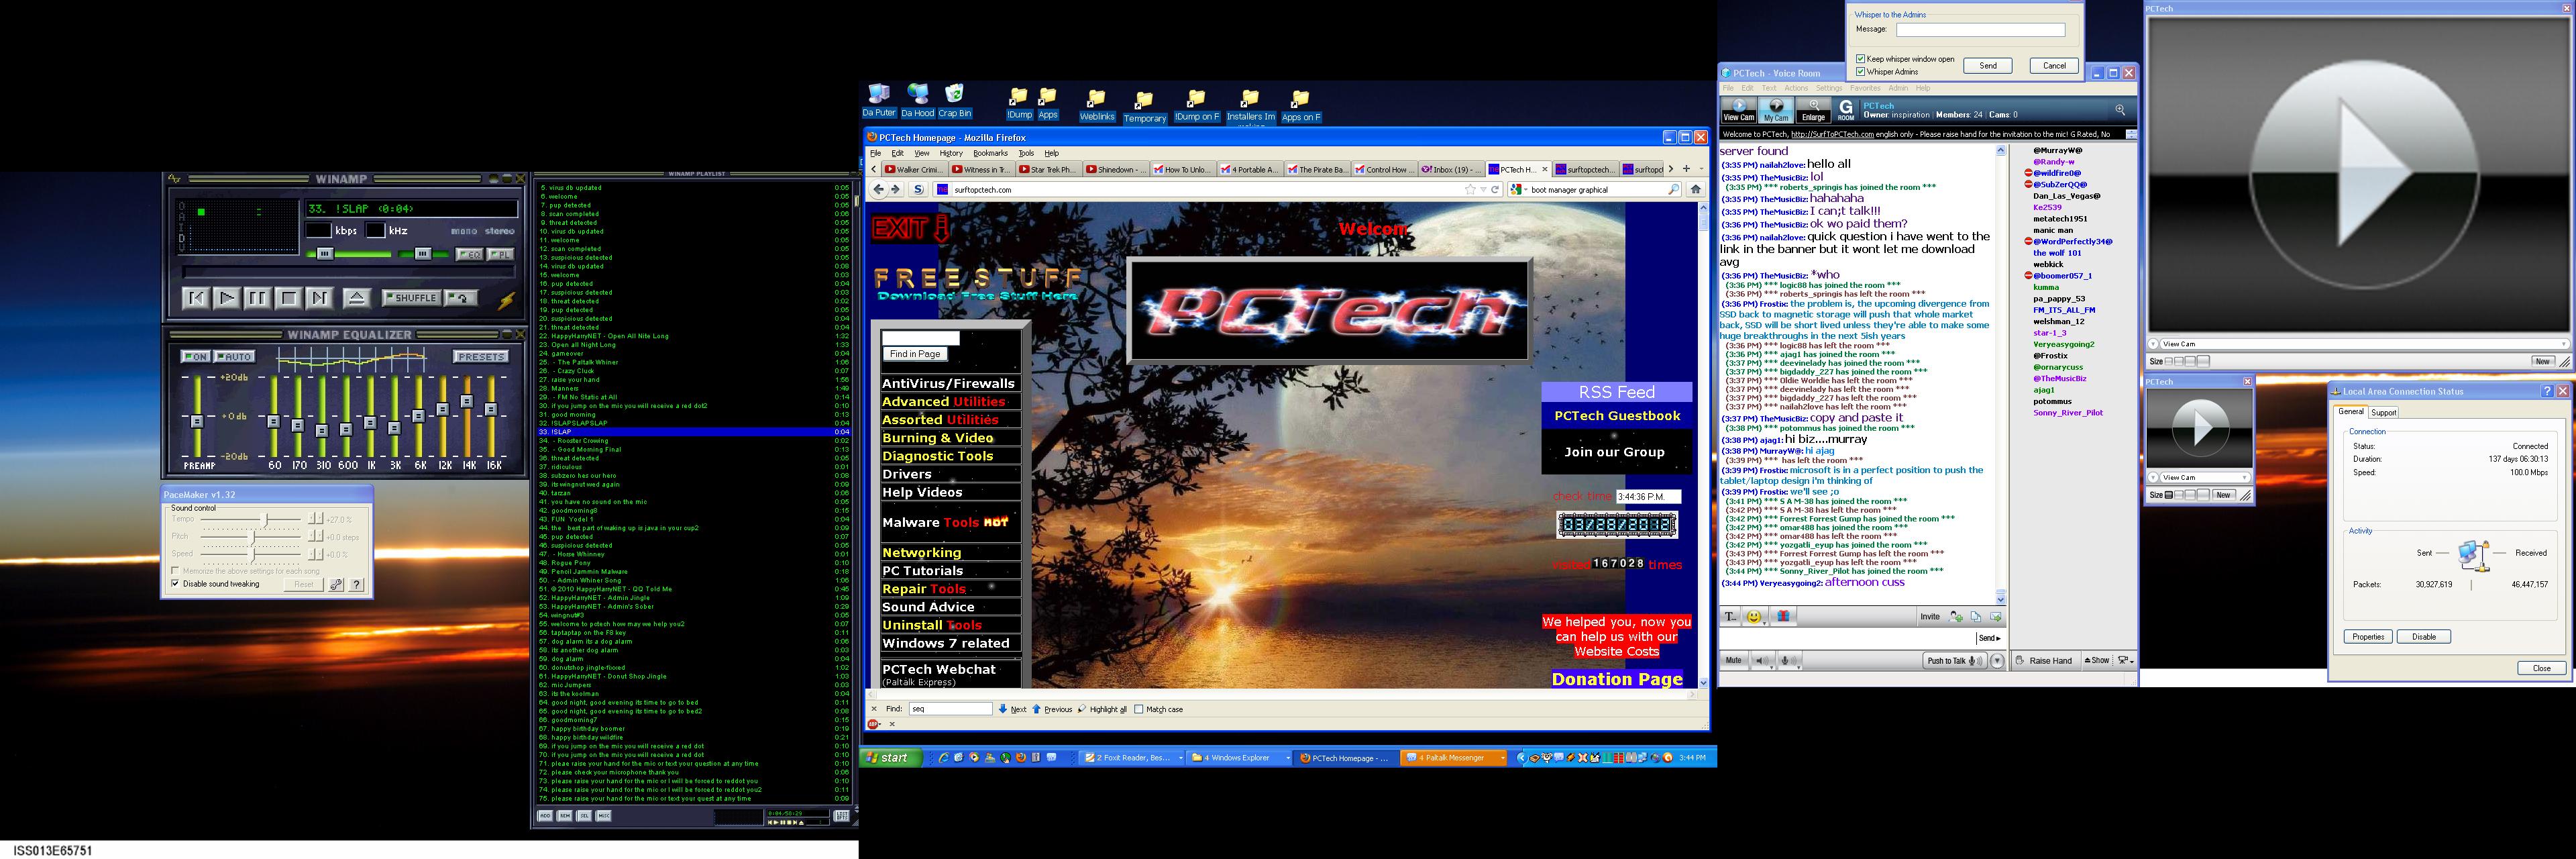Image resolution: width=2576 pixels, height=859 pixels.
Task: Click Winamp previous track button
Action: [197, 297]
